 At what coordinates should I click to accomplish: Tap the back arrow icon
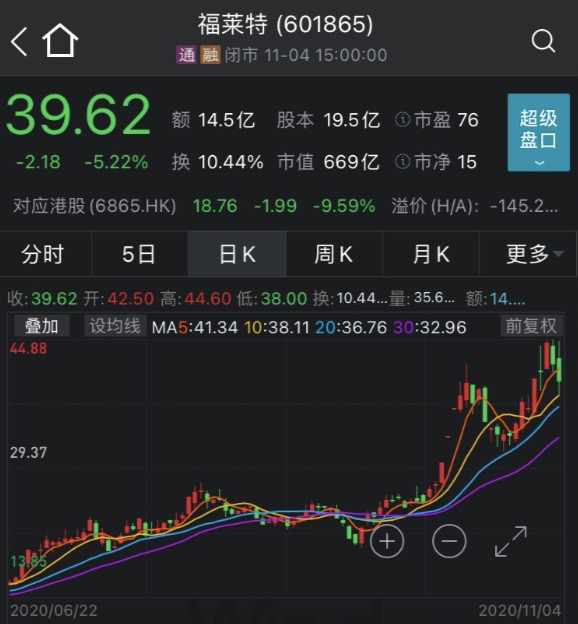pyautogui.click(x=19, y=41)
